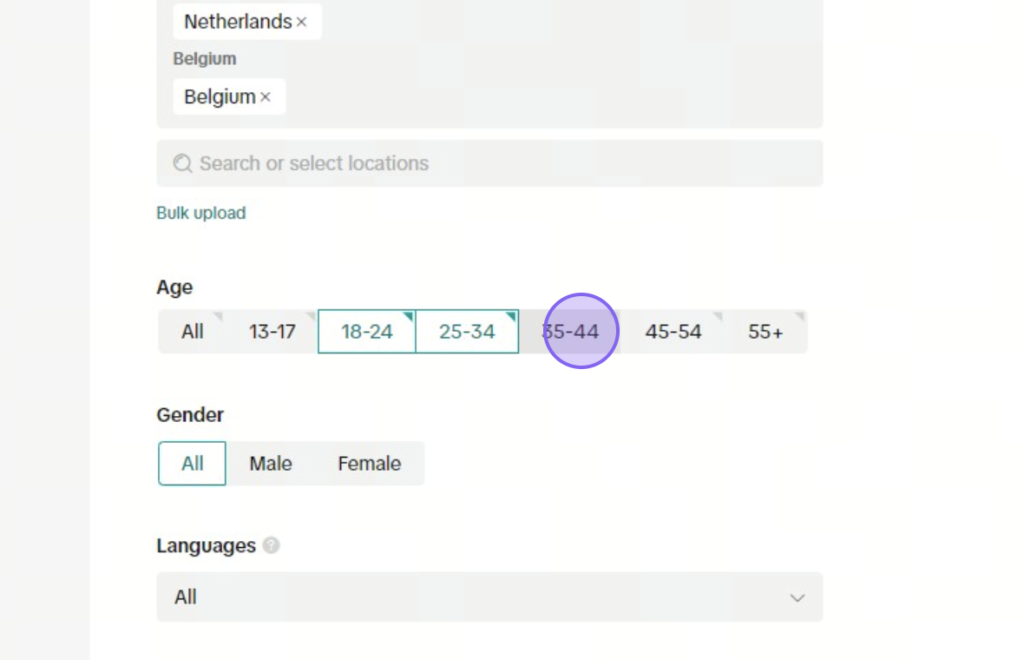Click the search magnifier icon in locations field
Screen dimensions: 1024x660
pyautogui.click(x=182, y=163)
